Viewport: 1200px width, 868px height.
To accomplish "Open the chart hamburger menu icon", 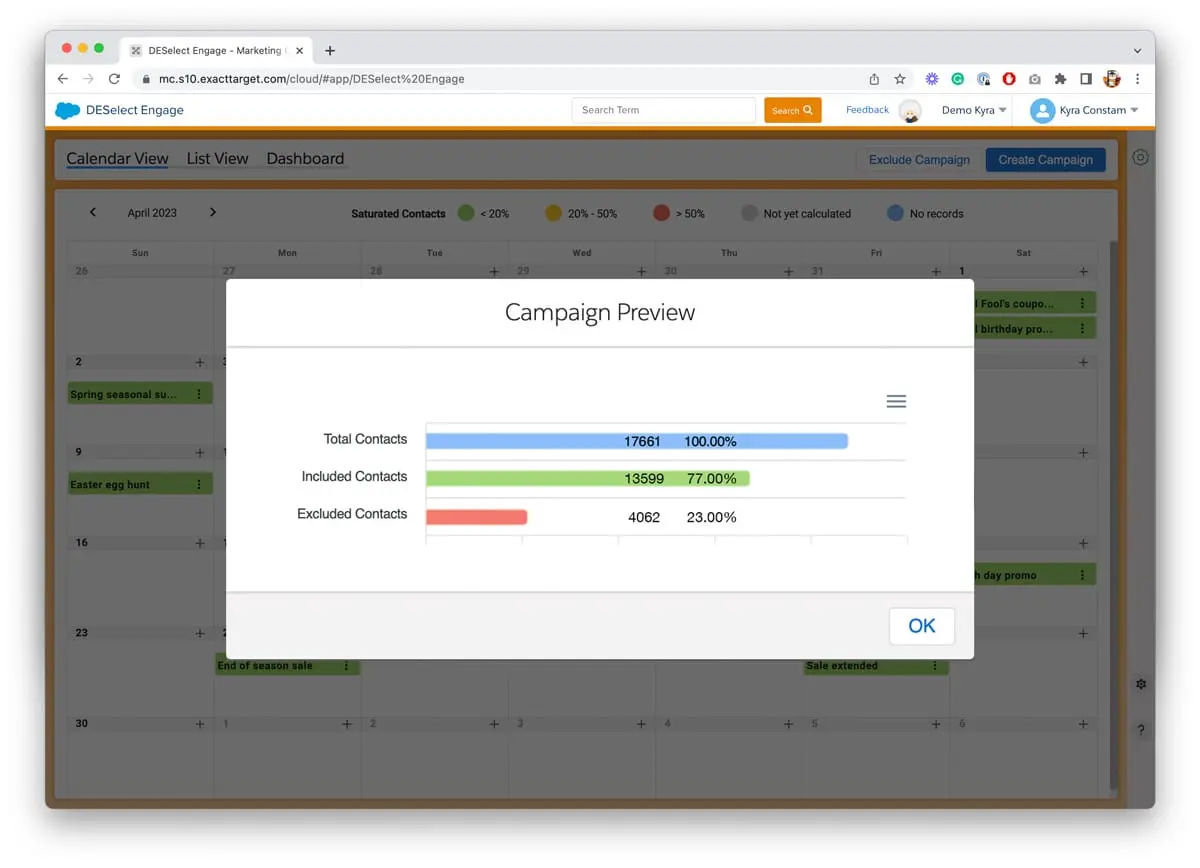I will click(x=896, y=401).
